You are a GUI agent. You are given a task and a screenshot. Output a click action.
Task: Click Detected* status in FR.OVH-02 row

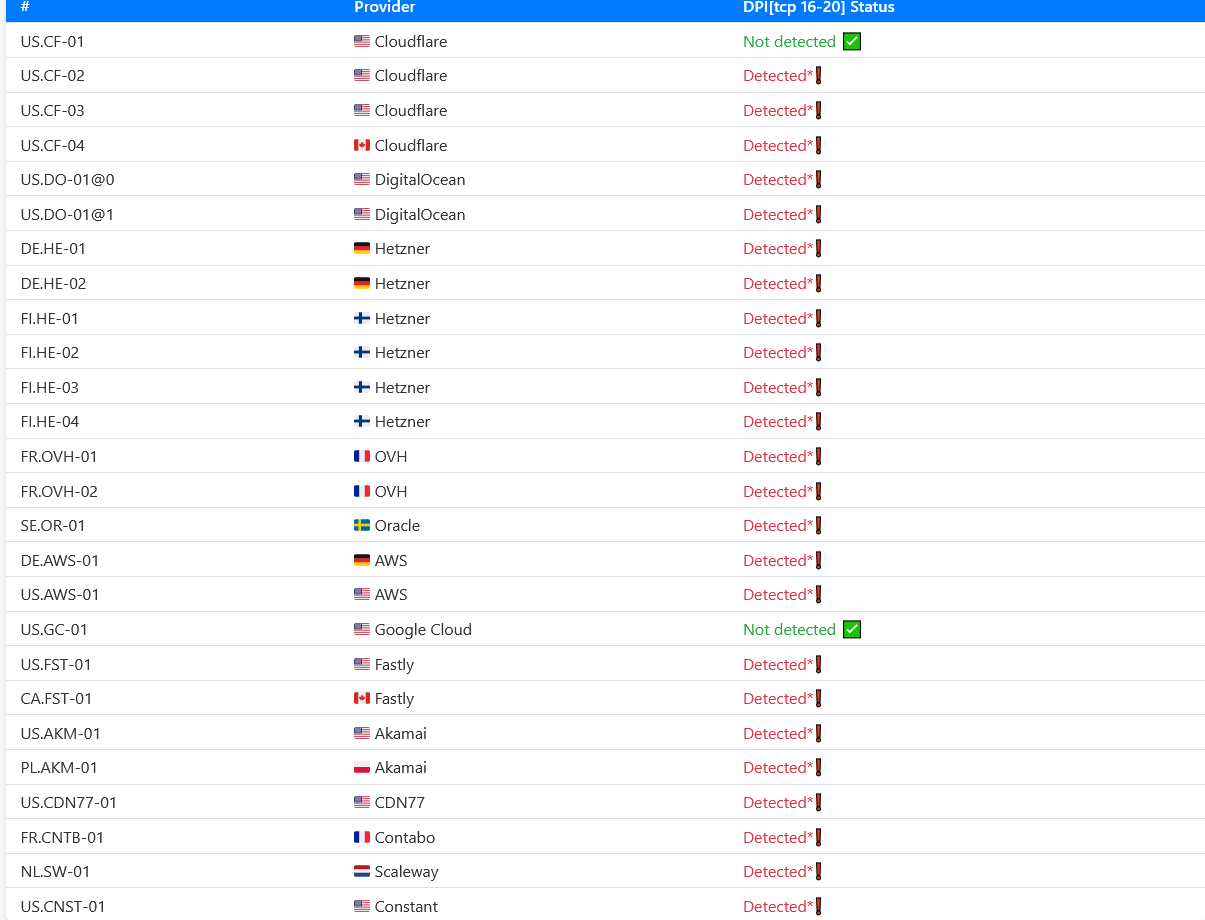tap(778, 492)
